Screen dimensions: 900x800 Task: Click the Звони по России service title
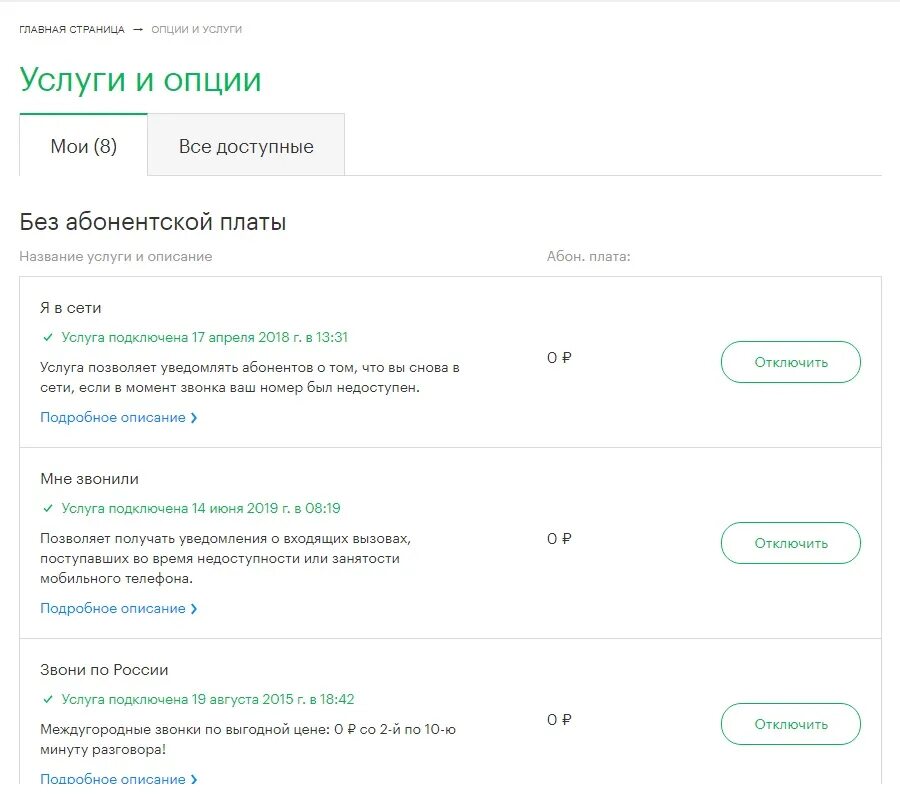tap(104, 670)
